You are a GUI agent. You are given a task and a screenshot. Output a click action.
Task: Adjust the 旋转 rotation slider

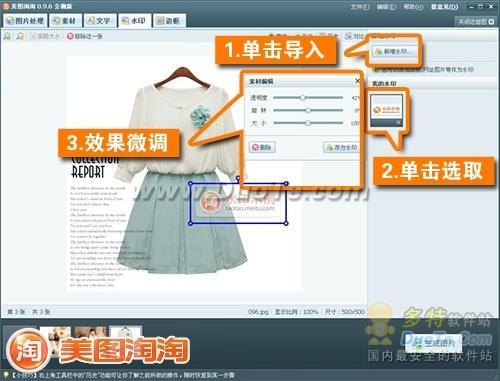coord(308,110)
